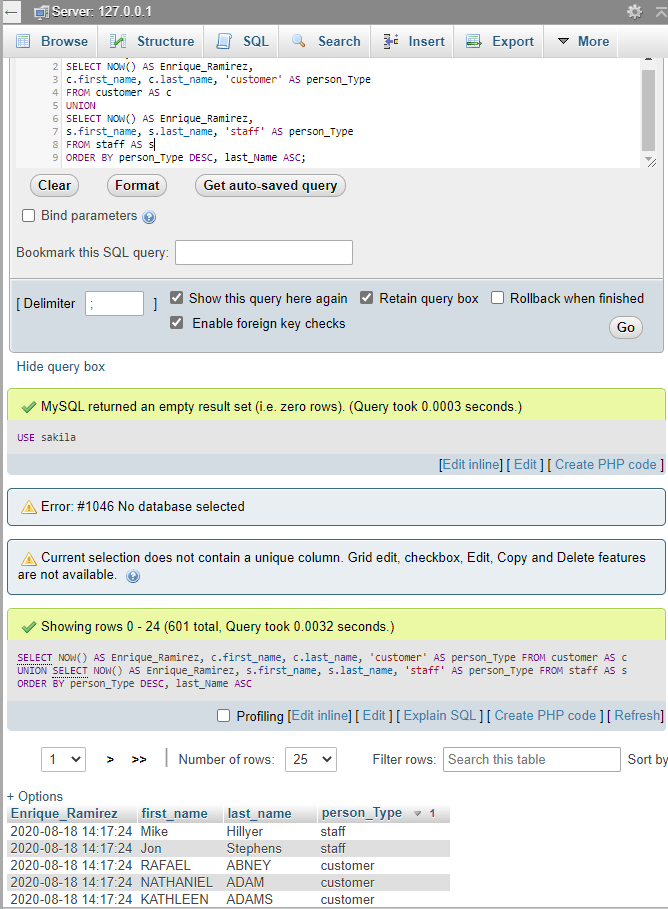Image resolution: width=668 pixels, height=909 pixels.
Task: Click the SQL tab icon
Action: [x=224, y=41]
